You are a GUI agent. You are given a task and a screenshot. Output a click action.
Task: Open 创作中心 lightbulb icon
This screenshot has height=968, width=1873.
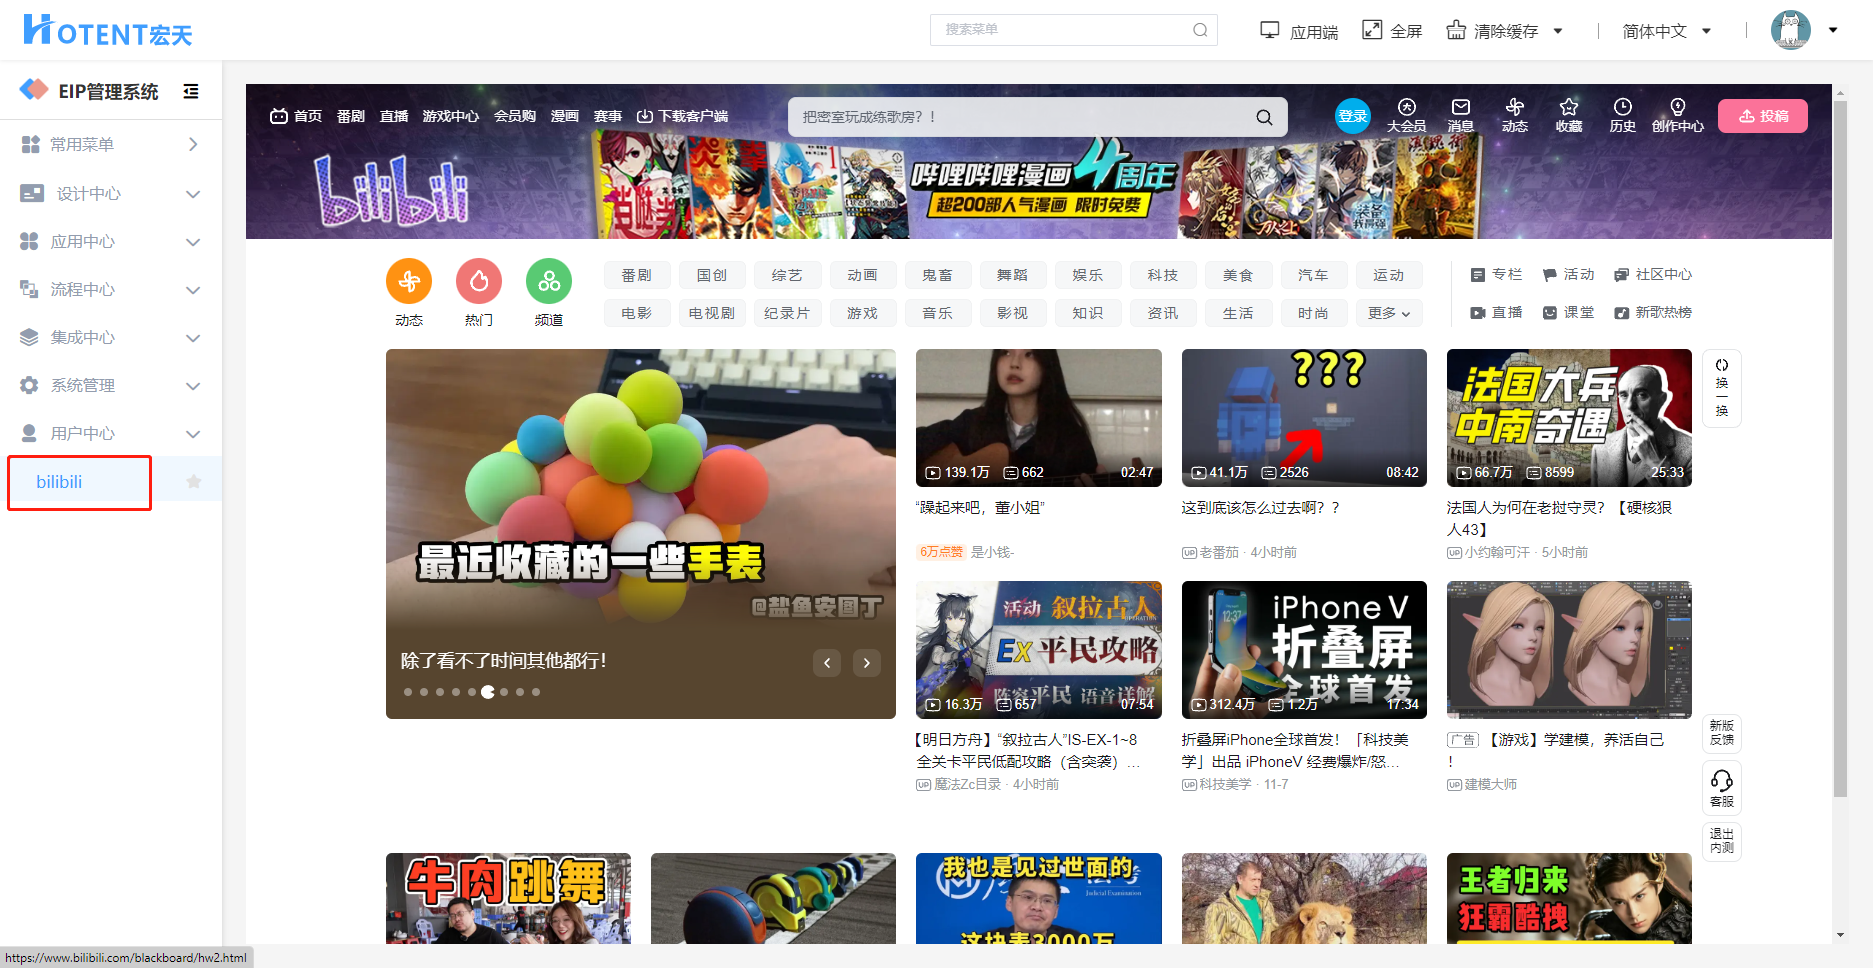(x=1678, y=107)
